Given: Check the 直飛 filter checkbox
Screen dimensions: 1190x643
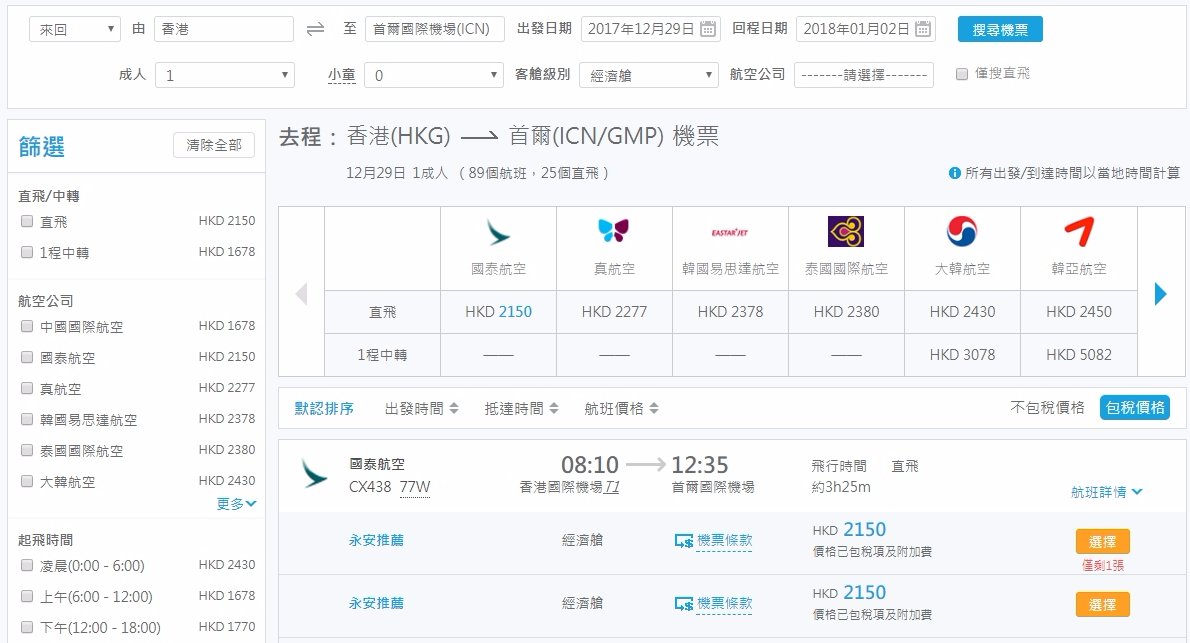Looking at the screenshot, I should (27, 221).
